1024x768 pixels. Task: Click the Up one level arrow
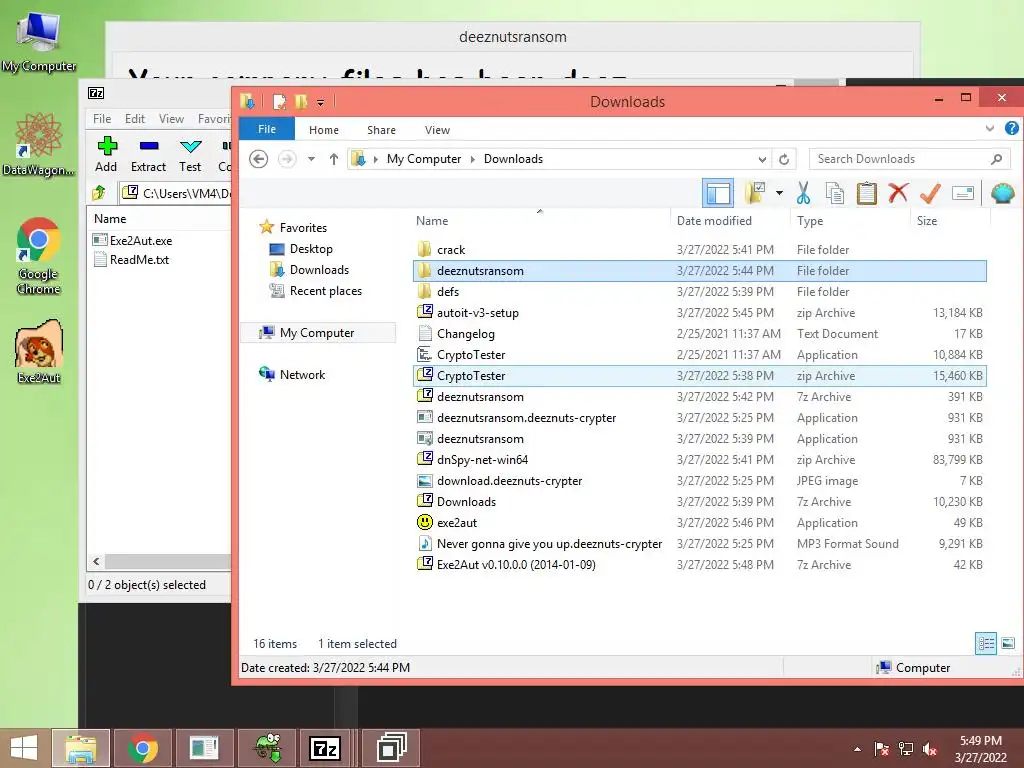[334, 159]
